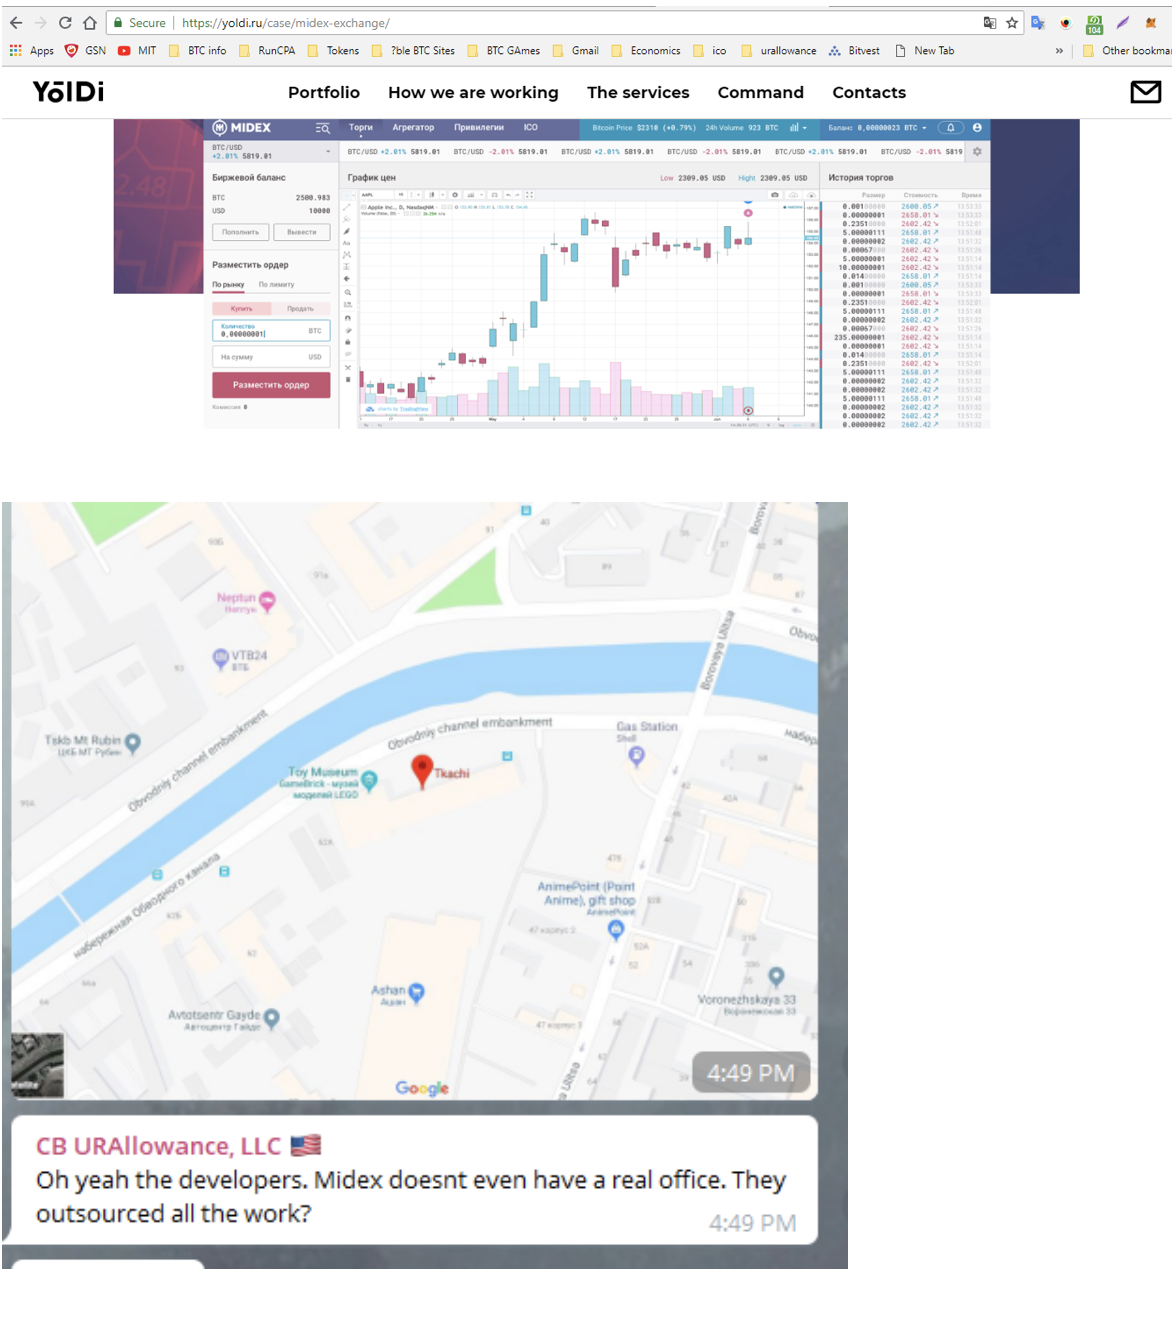Open the Bitvest bookmark
Image resolution: width=1174 pixels, height=1327 pixels.
click(x=854, y=50)
